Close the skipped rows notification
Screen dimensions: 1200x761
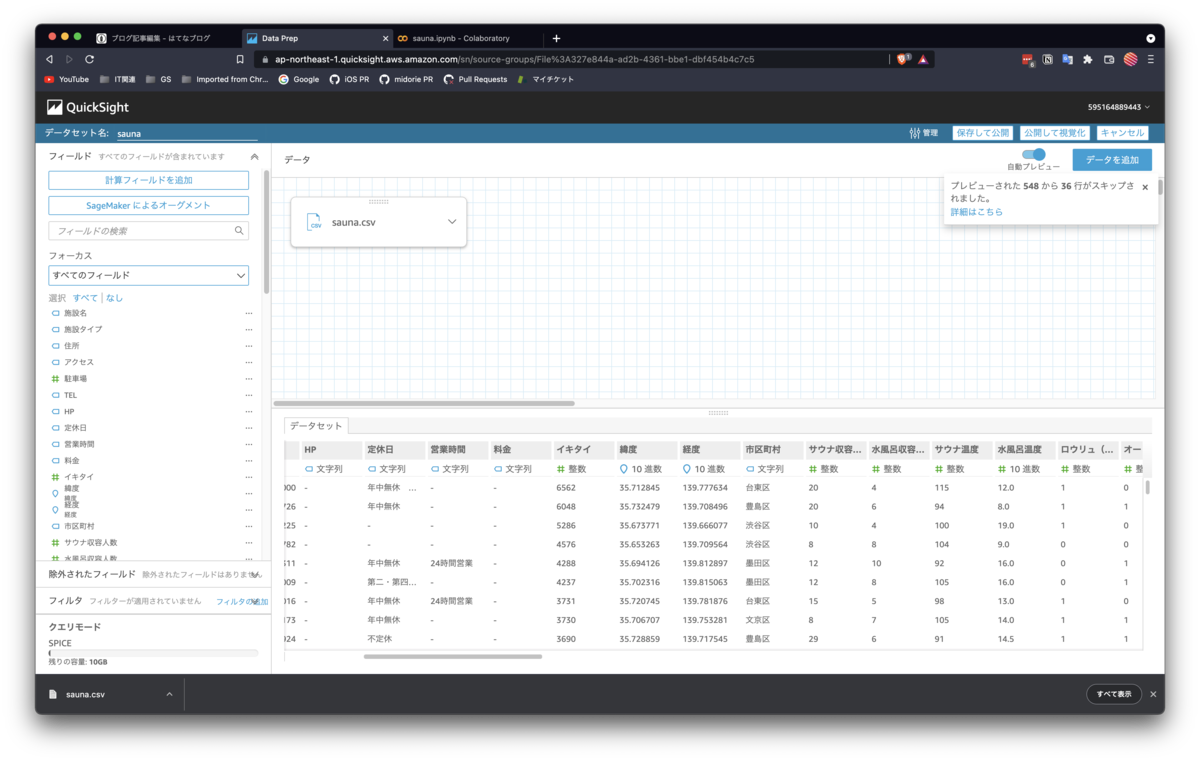pos(1145,187)
